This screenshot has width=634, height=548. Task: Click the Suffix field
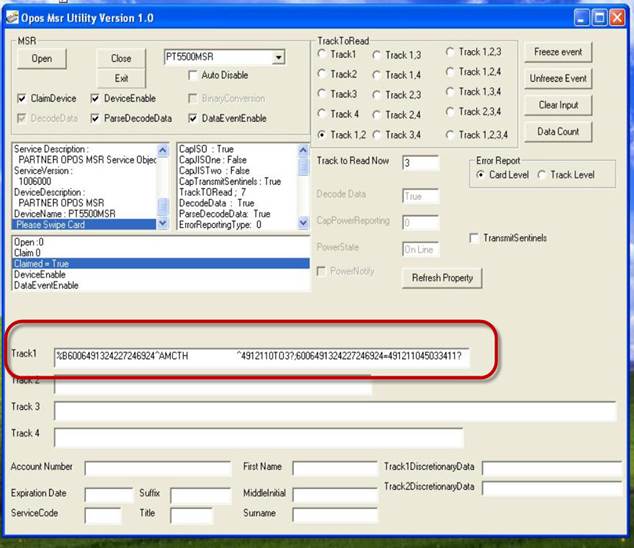(x=201, y=495)
